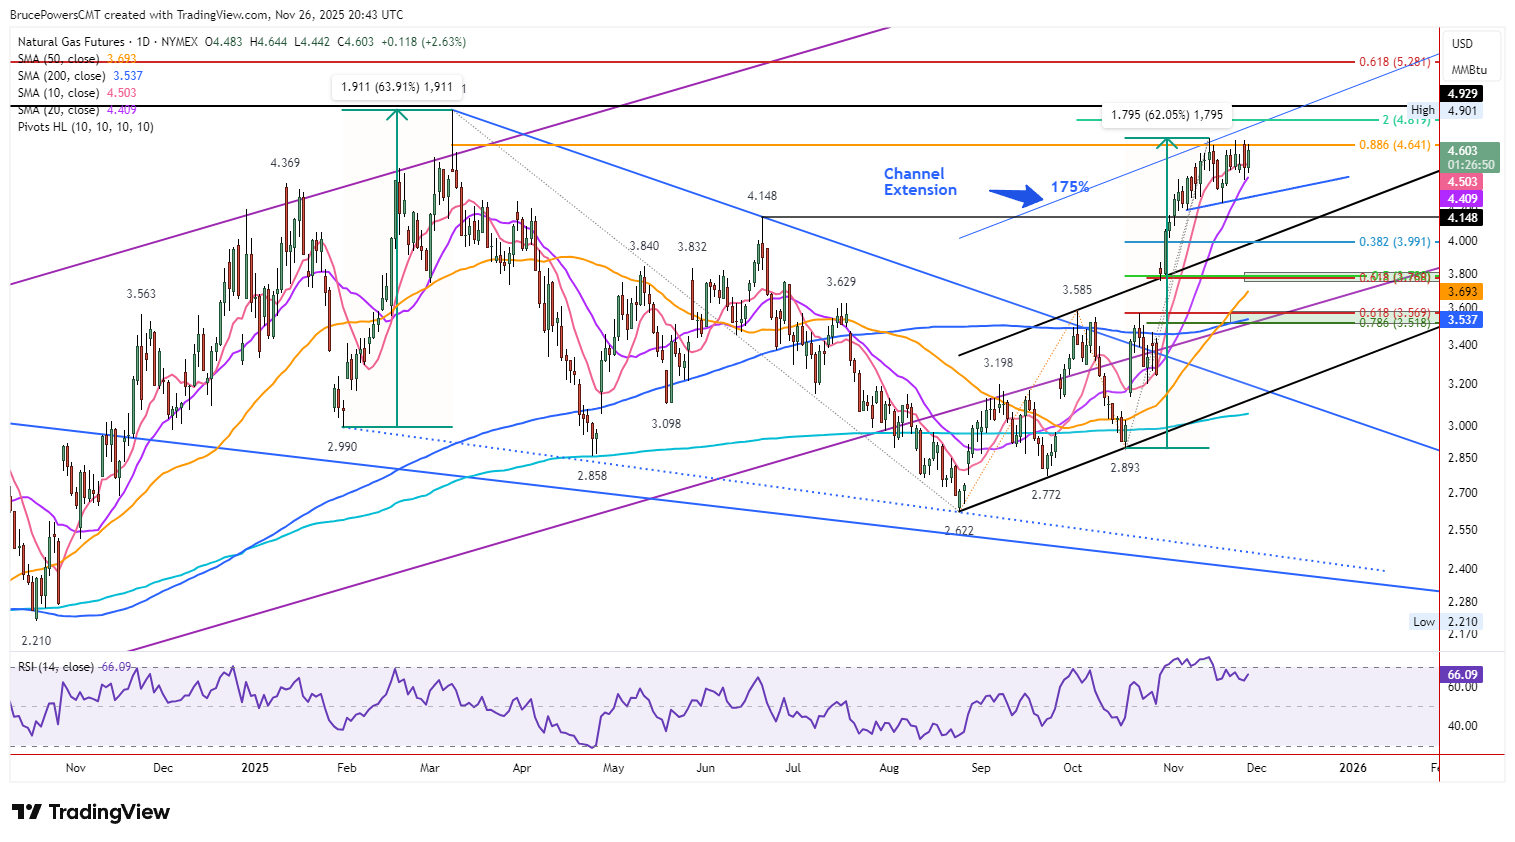Viewport: 1515px width, 842px height.
Task: Click the 4.603 current price label
Action: click(x=1462, y=151)
